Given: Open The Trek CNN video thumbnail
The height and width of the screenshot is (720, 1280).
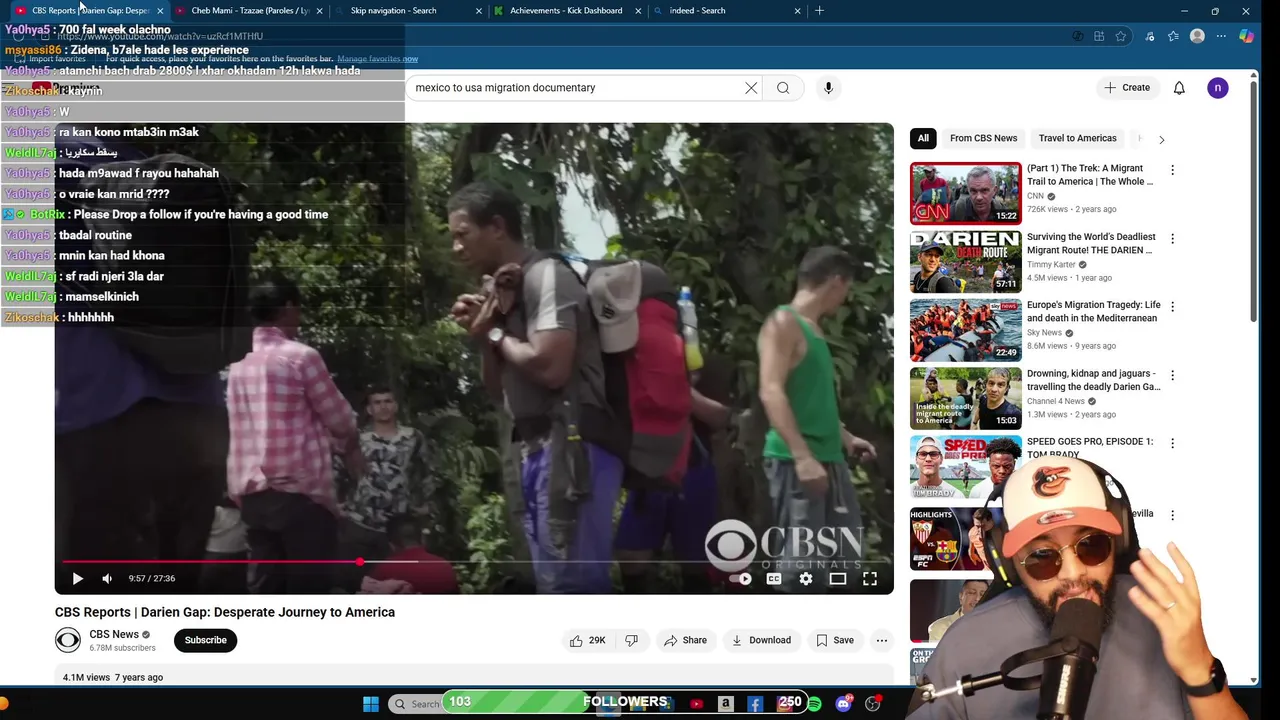Looking at the screenshot, I should pos(965,193).
